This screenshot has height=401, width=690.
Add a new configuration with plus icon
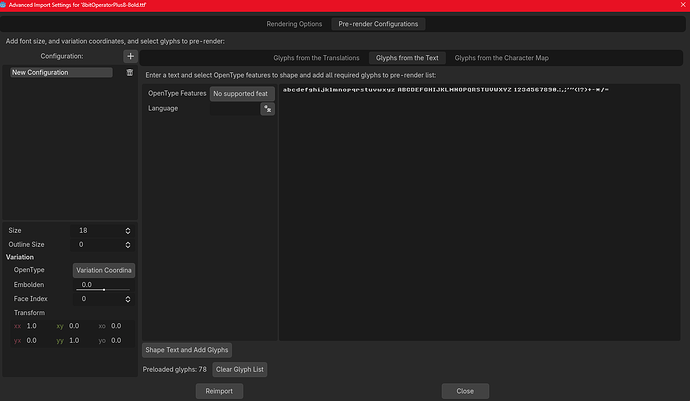[x=130, y=56]
